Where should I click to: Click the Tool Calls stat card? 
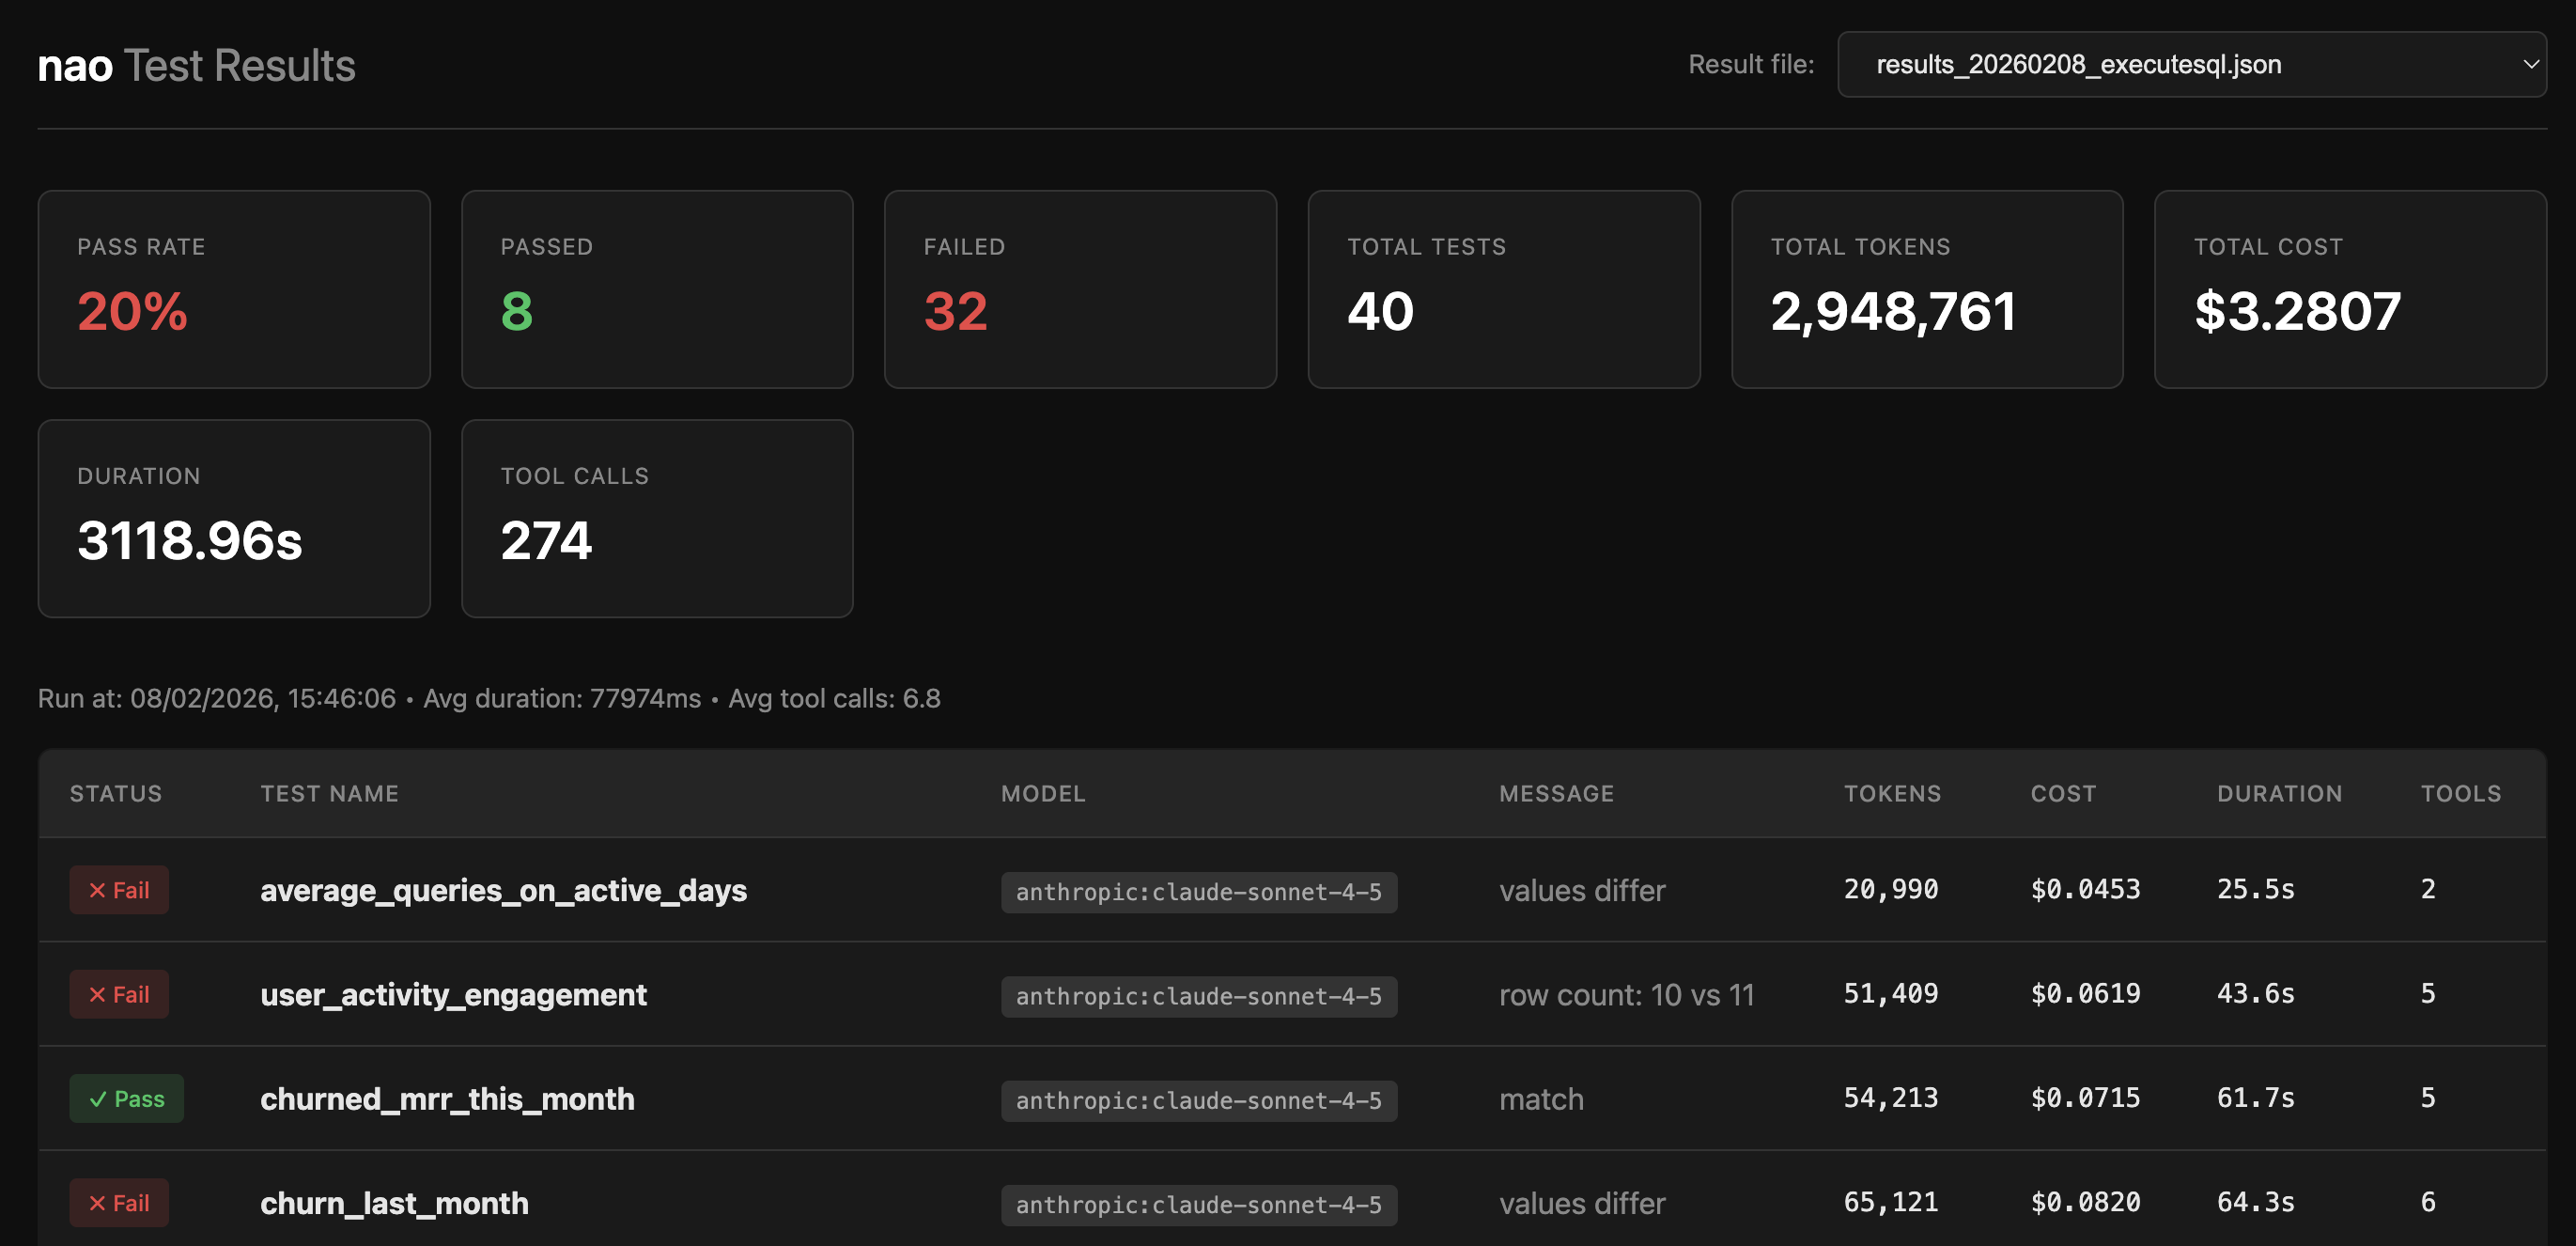point(656,518)
